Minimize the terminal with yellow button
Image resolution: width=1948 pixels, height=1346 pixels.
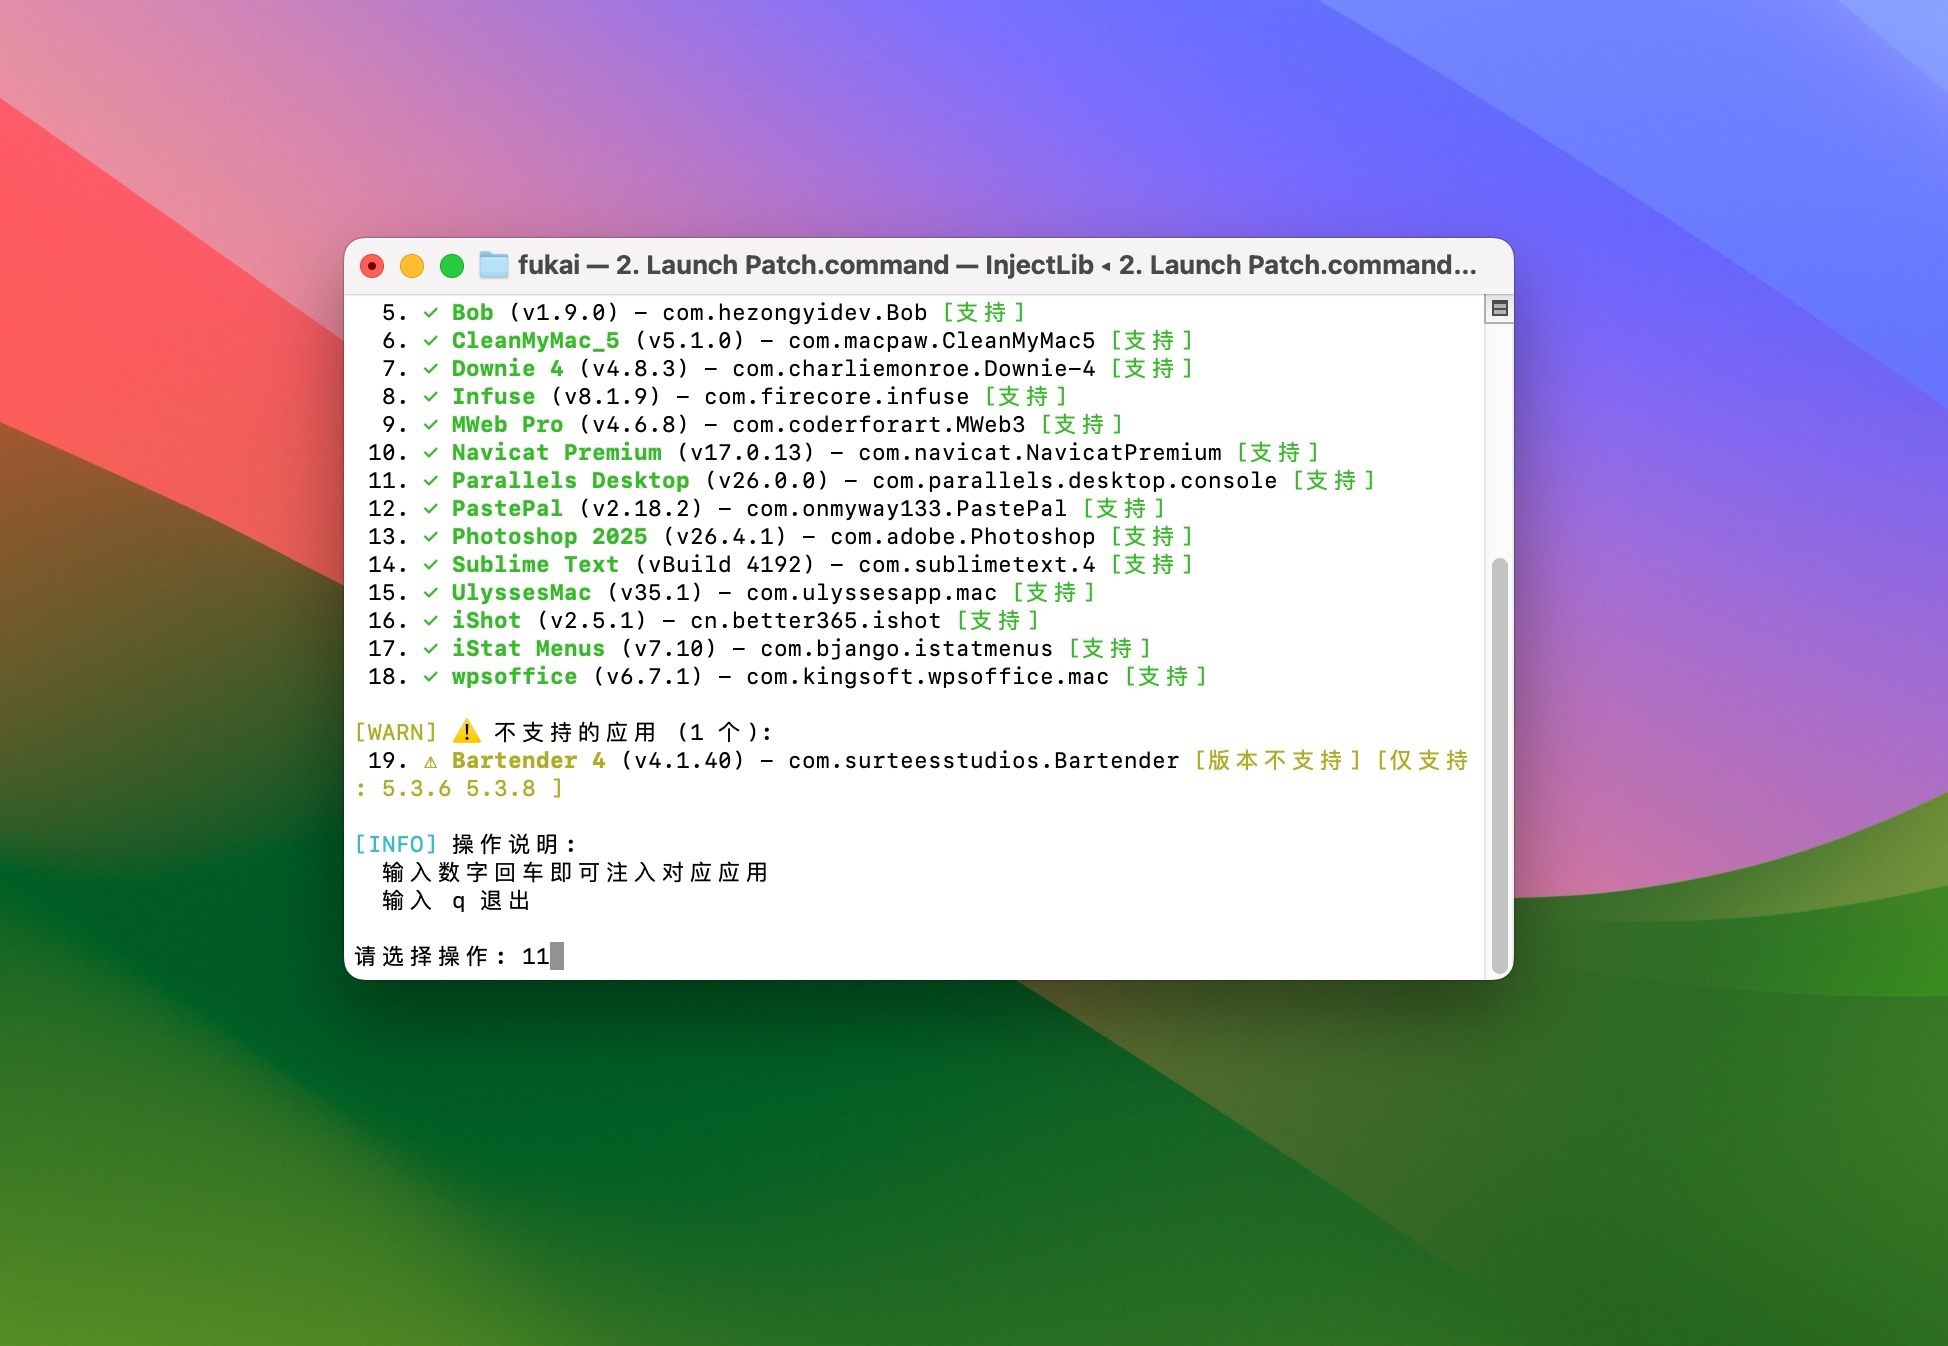412,266
